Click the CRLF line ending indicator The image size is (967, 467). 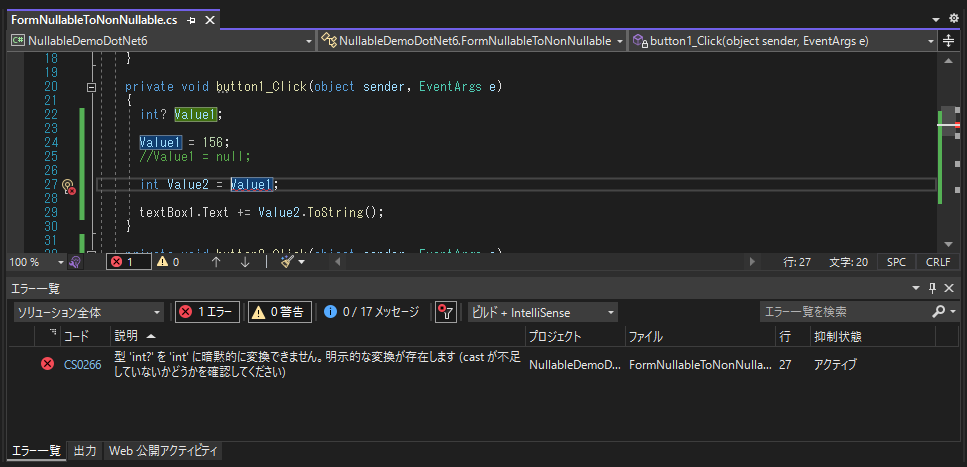[938, 262]
